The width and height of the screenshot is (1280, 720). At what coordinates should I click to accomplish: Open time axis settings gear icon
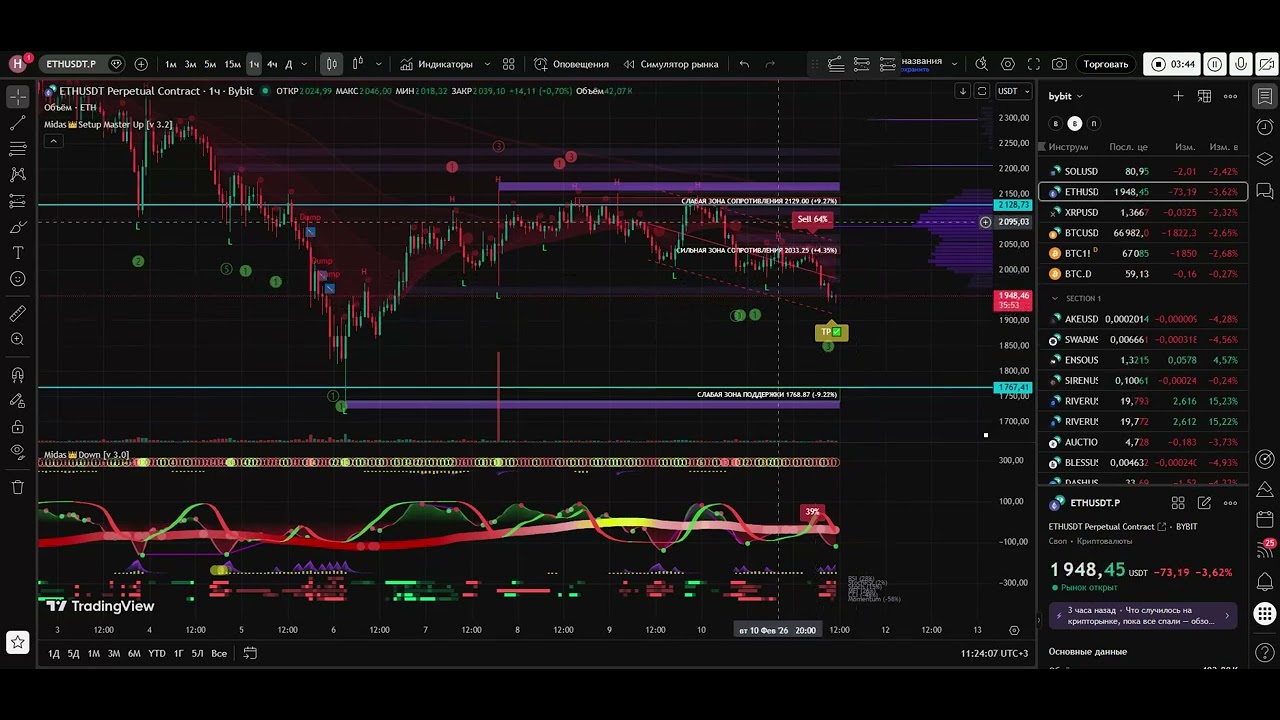coord(1014,630)
